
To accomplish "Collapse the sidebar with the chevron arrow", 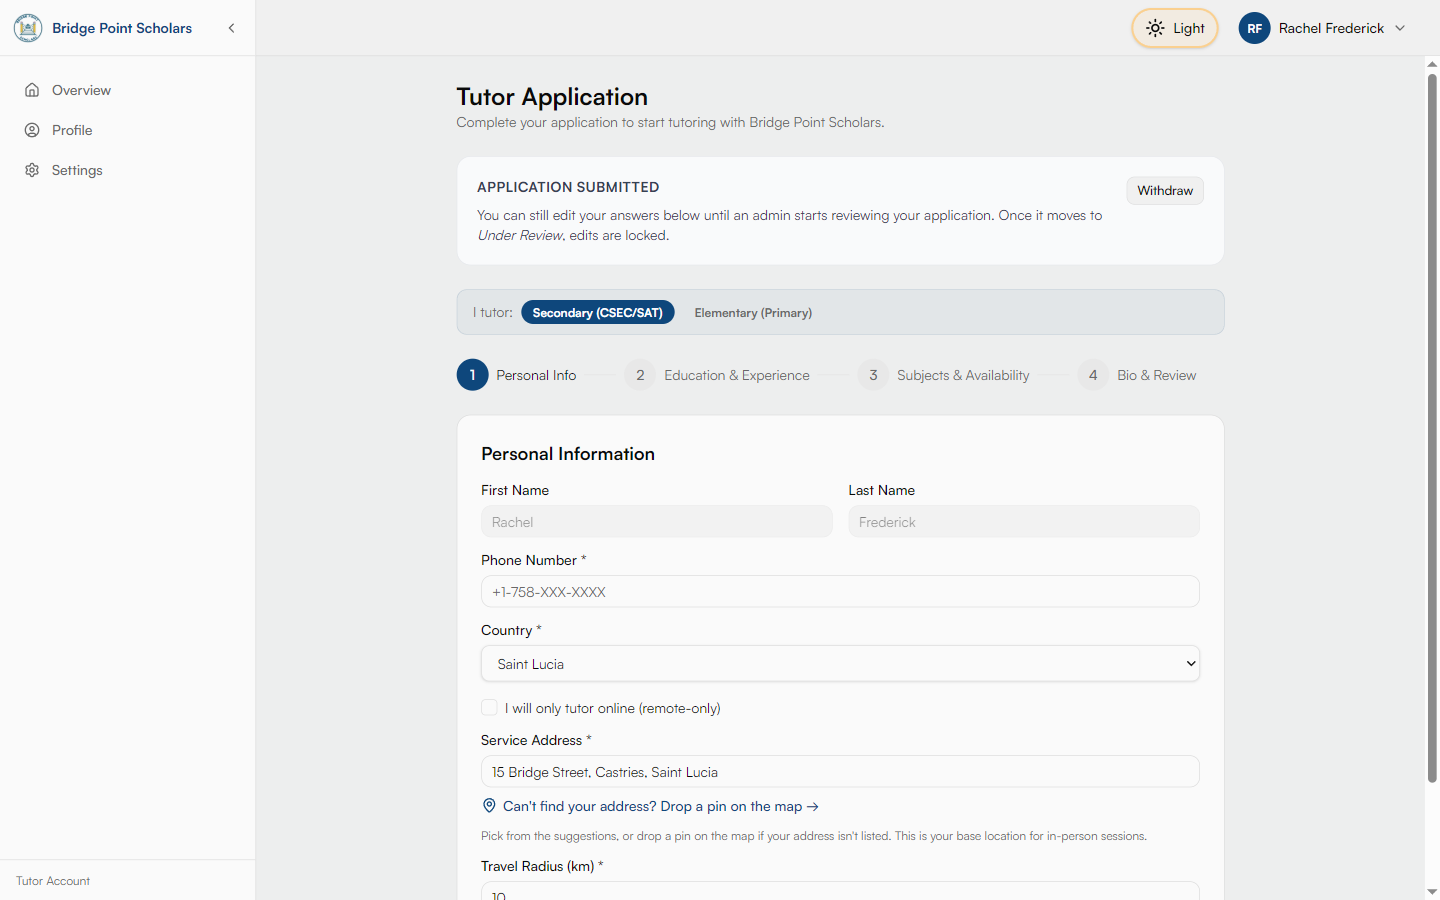I will click(232, 28).
